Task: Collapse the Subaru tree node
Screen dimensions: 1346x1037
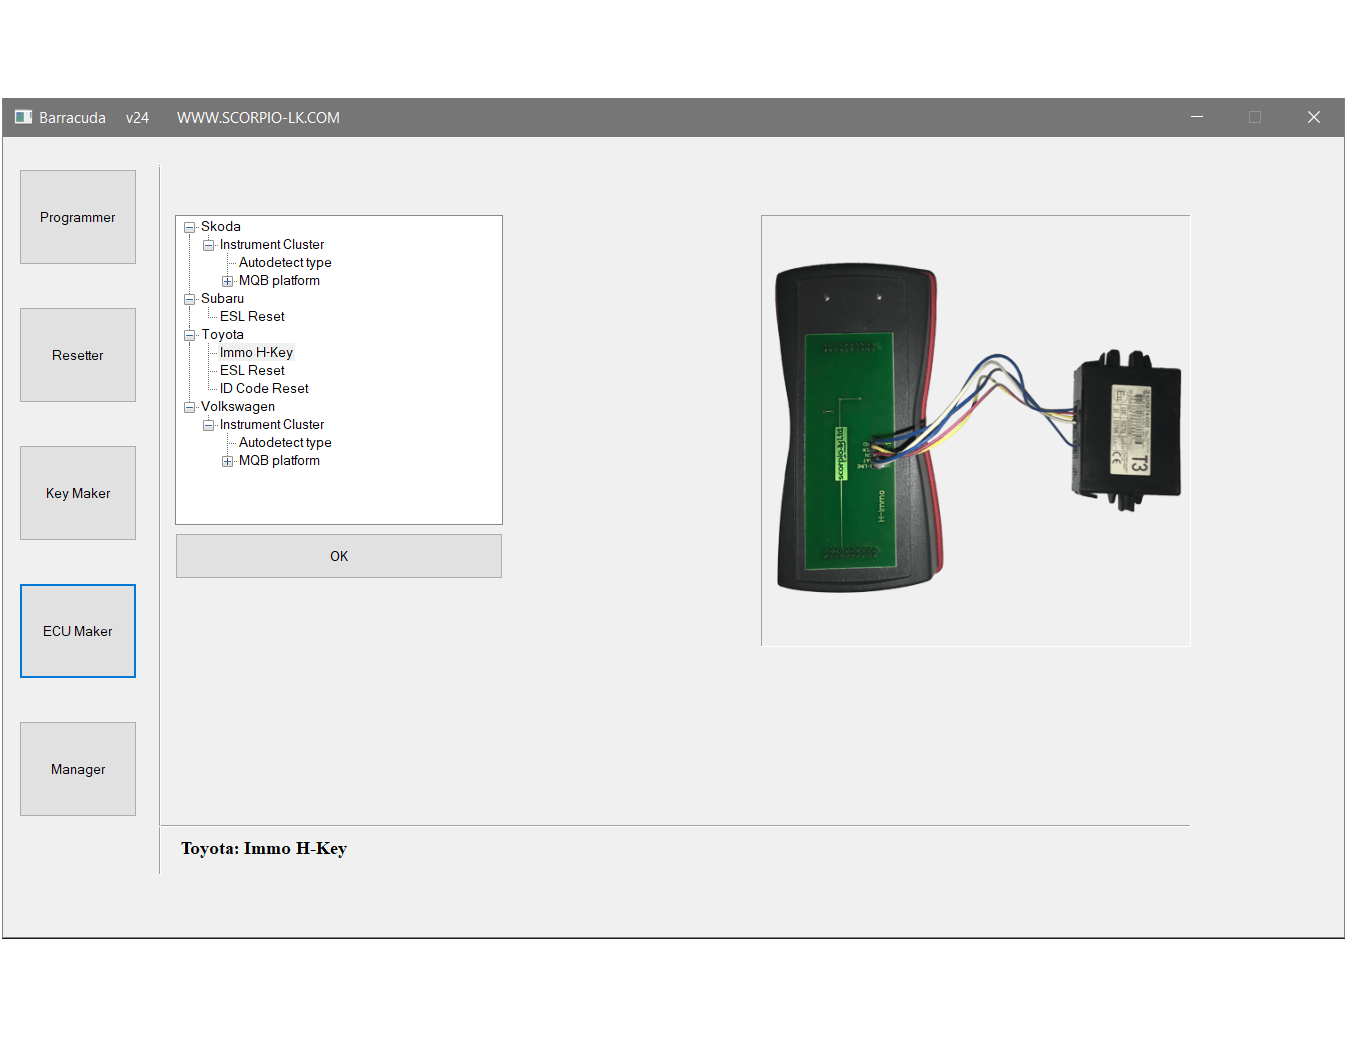Action: (189, 299)
